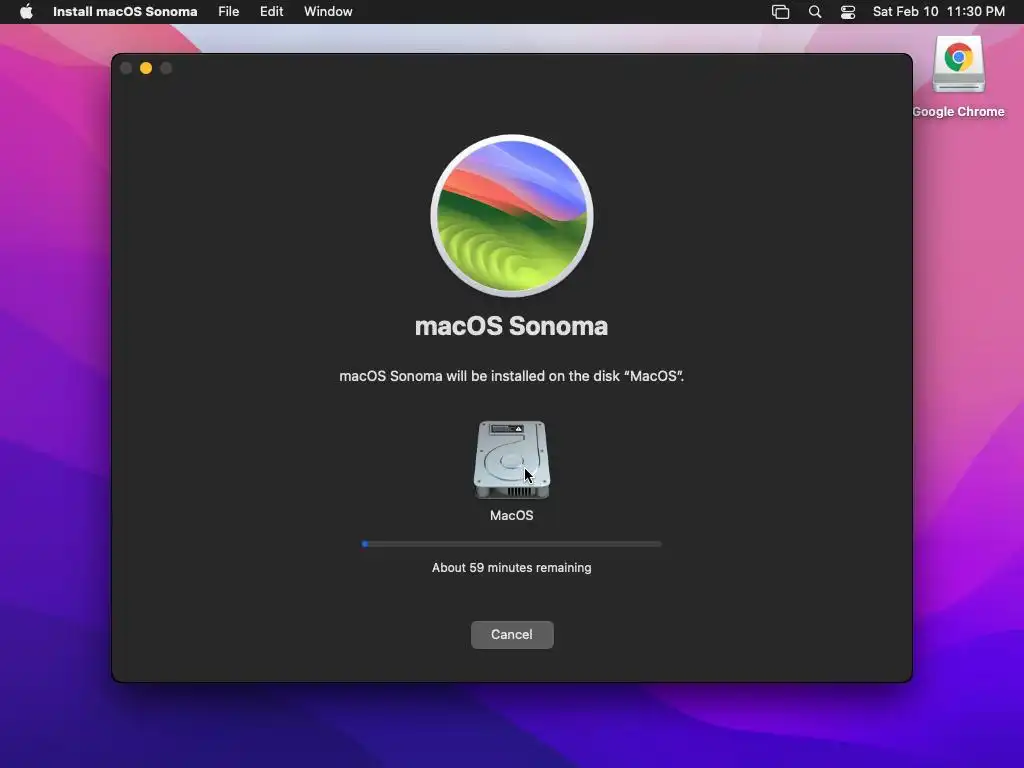The width and height of the screenshot is (1024, 768).
Task: Open Control Center icon in menu bar
Action: (848, 12)
